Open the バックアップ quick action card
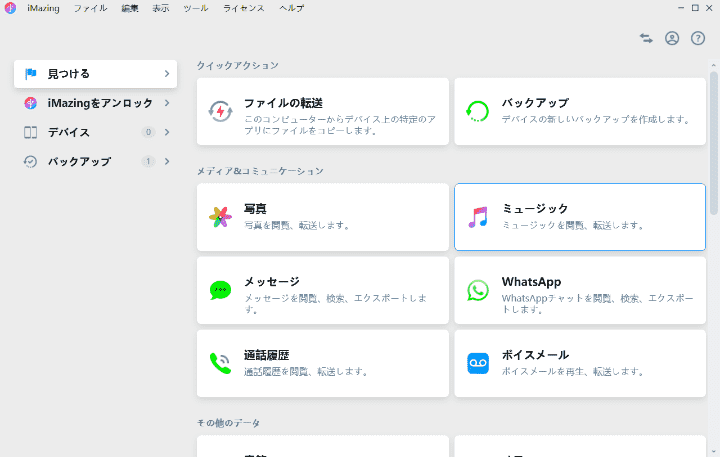The width and height of the screenshot is (720, 457). (580, 111)
